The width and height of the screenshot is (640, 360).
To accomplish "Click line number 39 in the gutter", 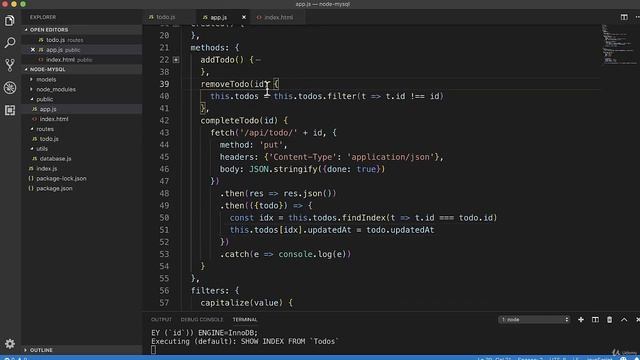I will tap(164, 84).
